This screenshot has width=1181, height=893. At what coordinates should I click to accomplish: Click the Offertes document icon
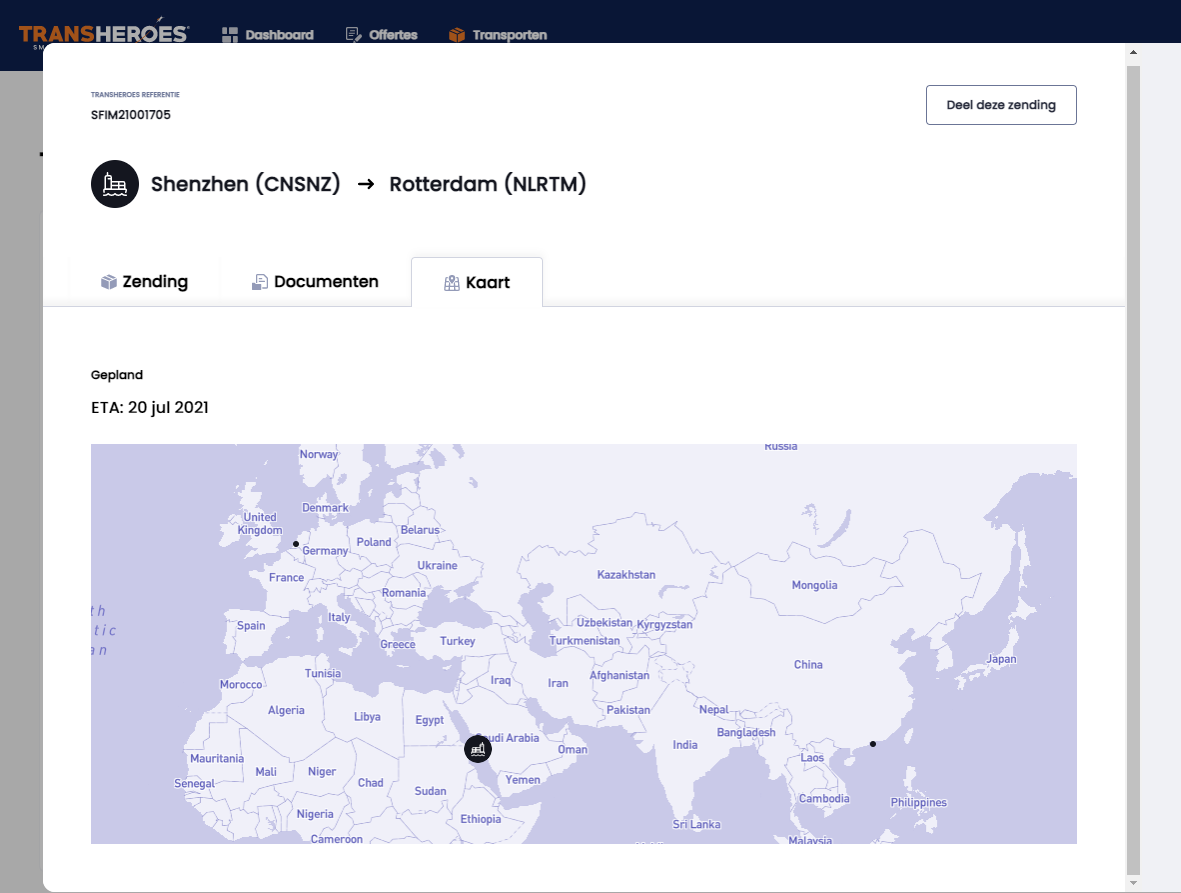click(352, 35)
